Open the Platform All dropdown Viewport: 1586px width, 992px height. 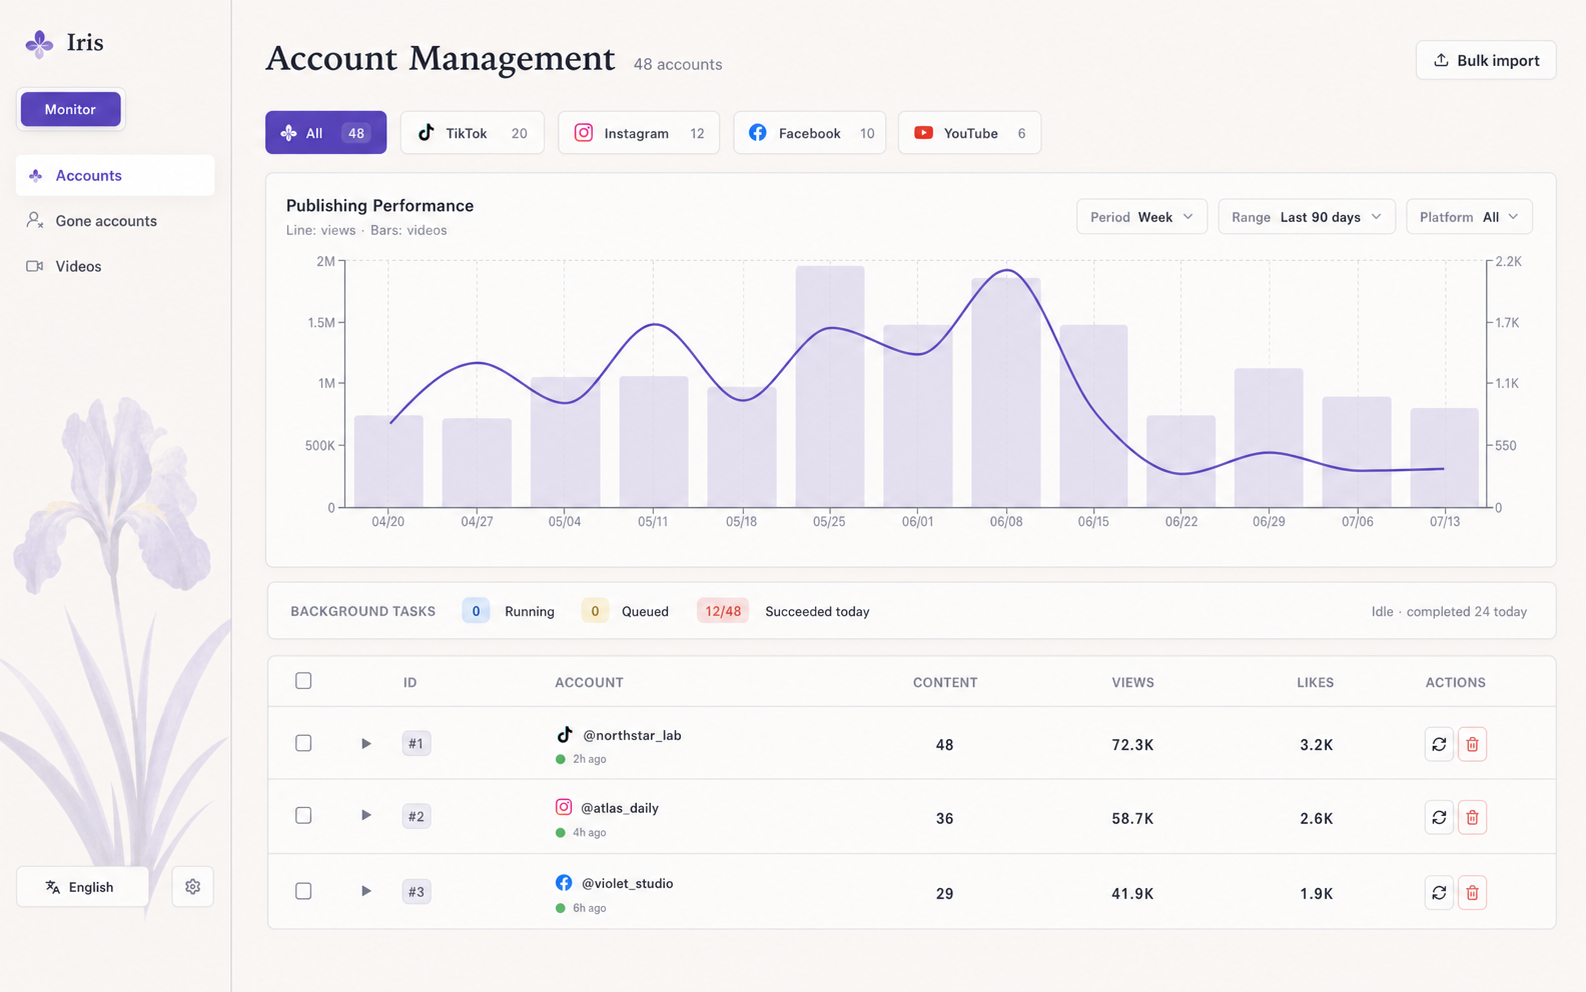click(1469, 217)
